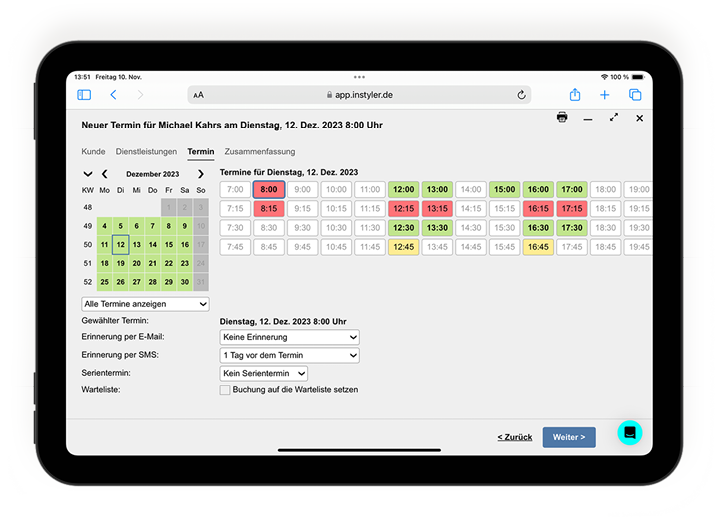The height and width of the screenshot is (520, 716).
Task: Expand dialog with the fullscreen arrows icon
Action: coord(614,118)
